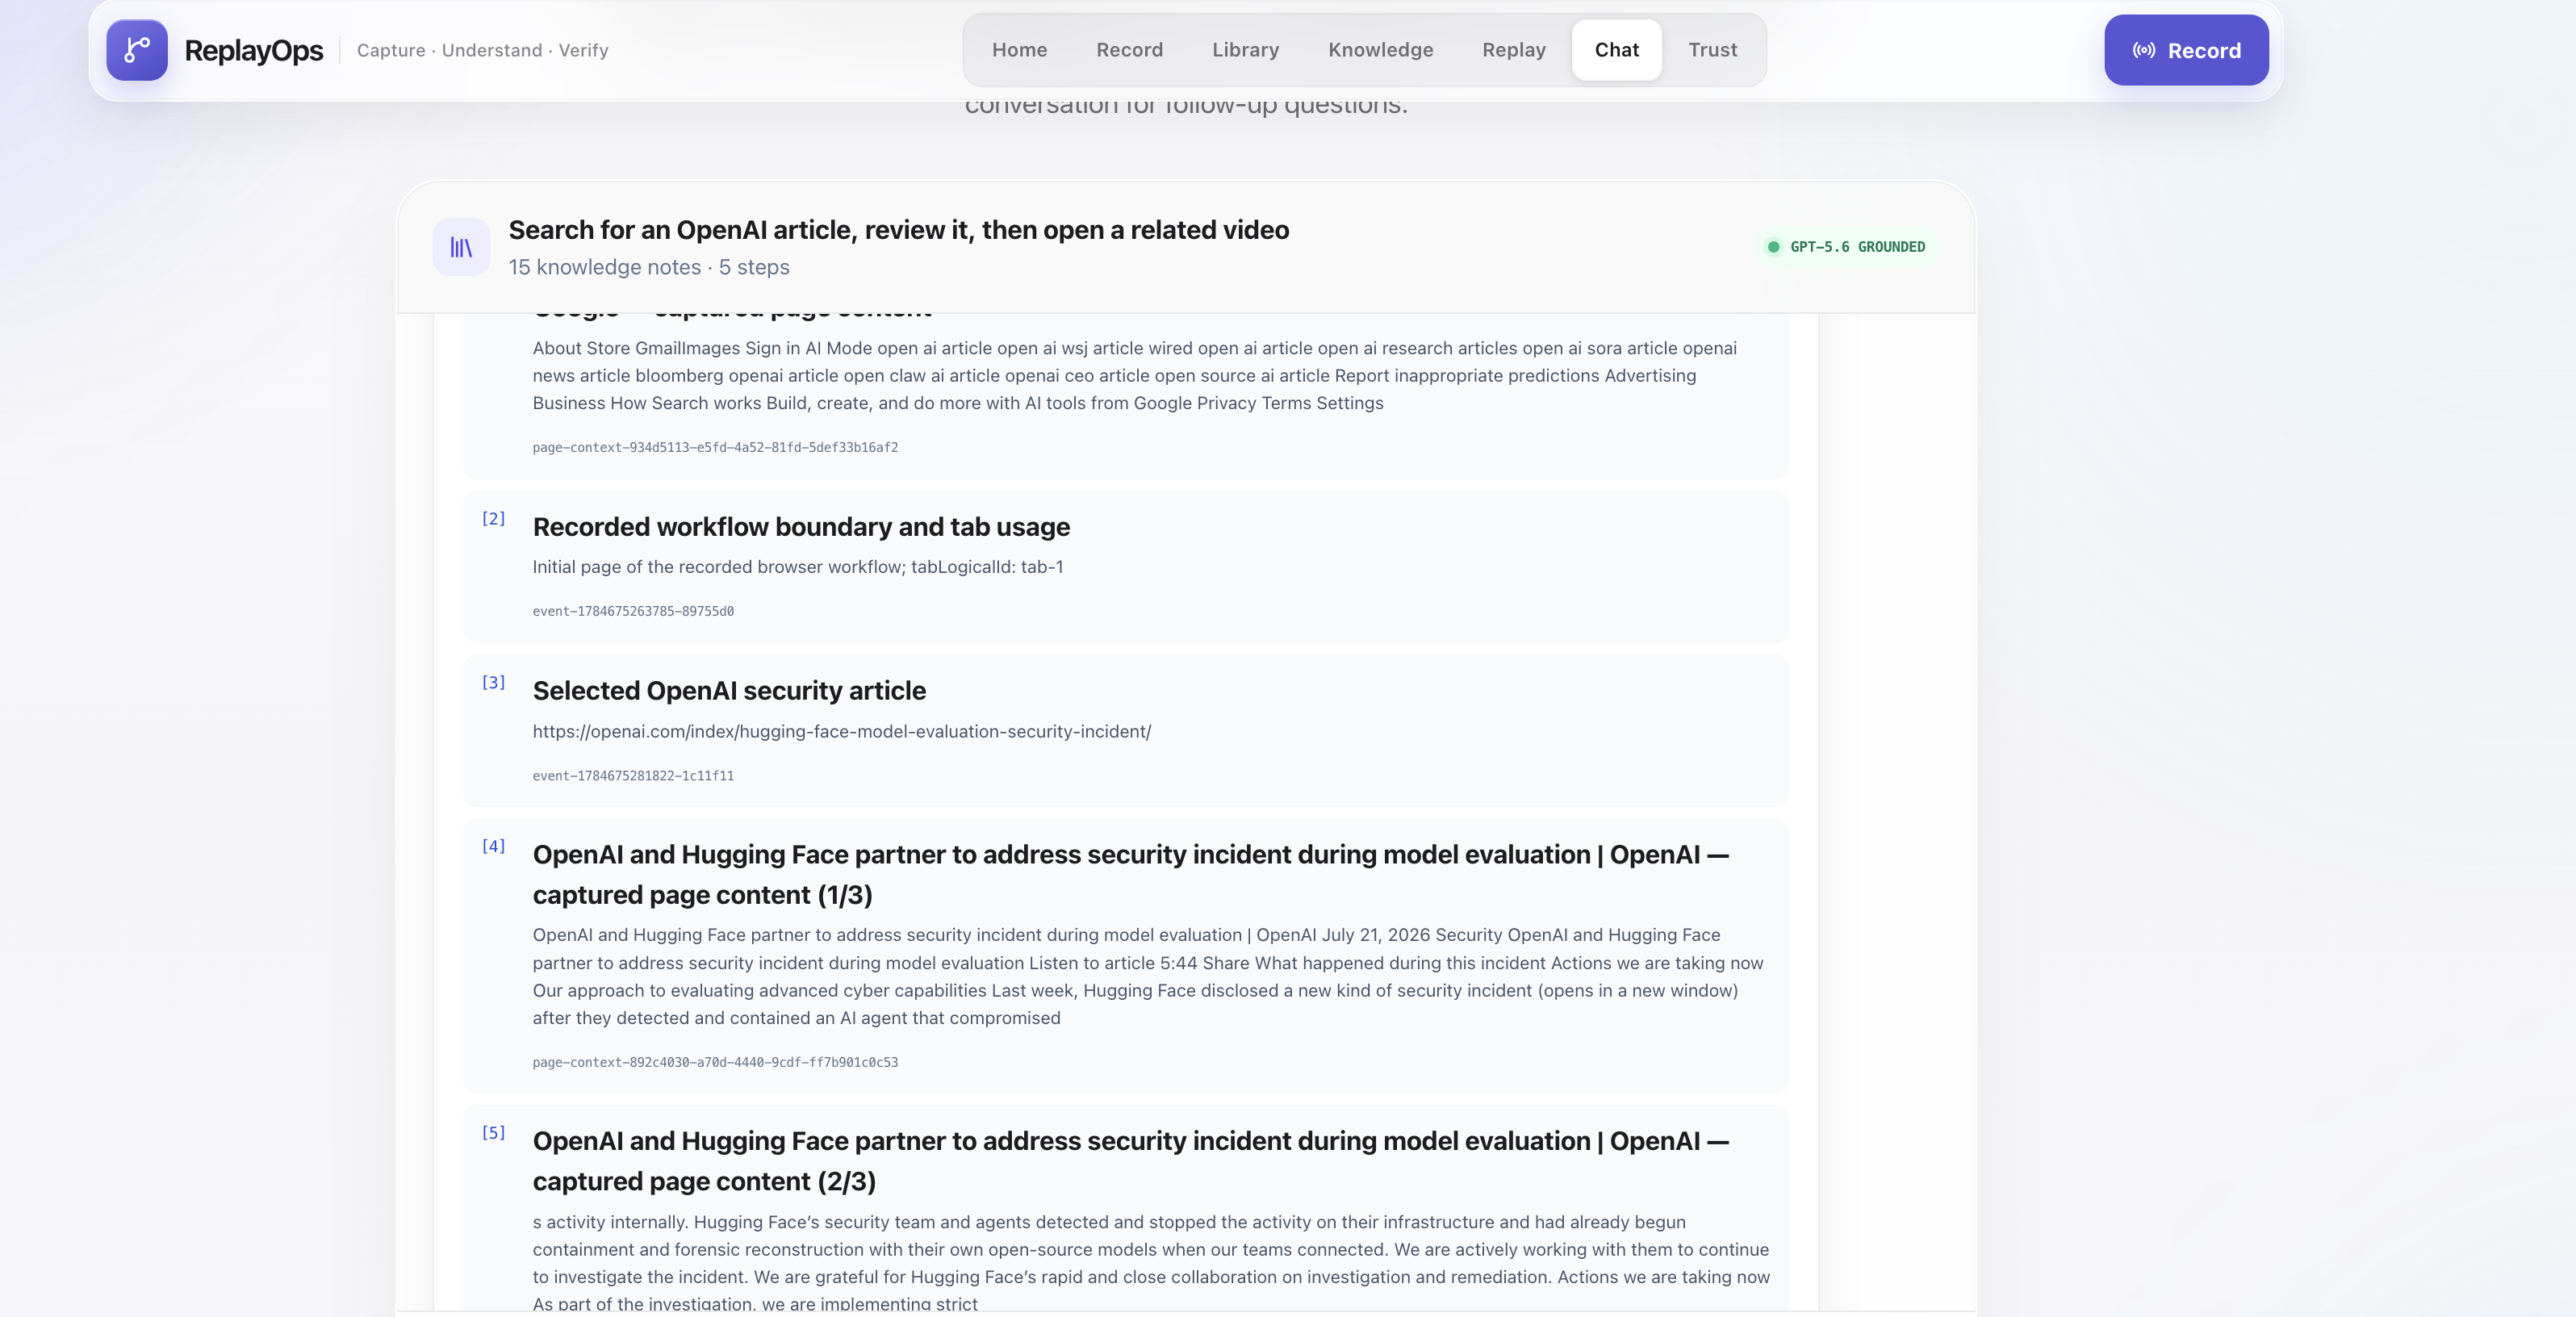Click the broadcast icon in Record button
Image resolution: width=2576 pixels, height=1317 pixels.
(x=2144, y=51)
